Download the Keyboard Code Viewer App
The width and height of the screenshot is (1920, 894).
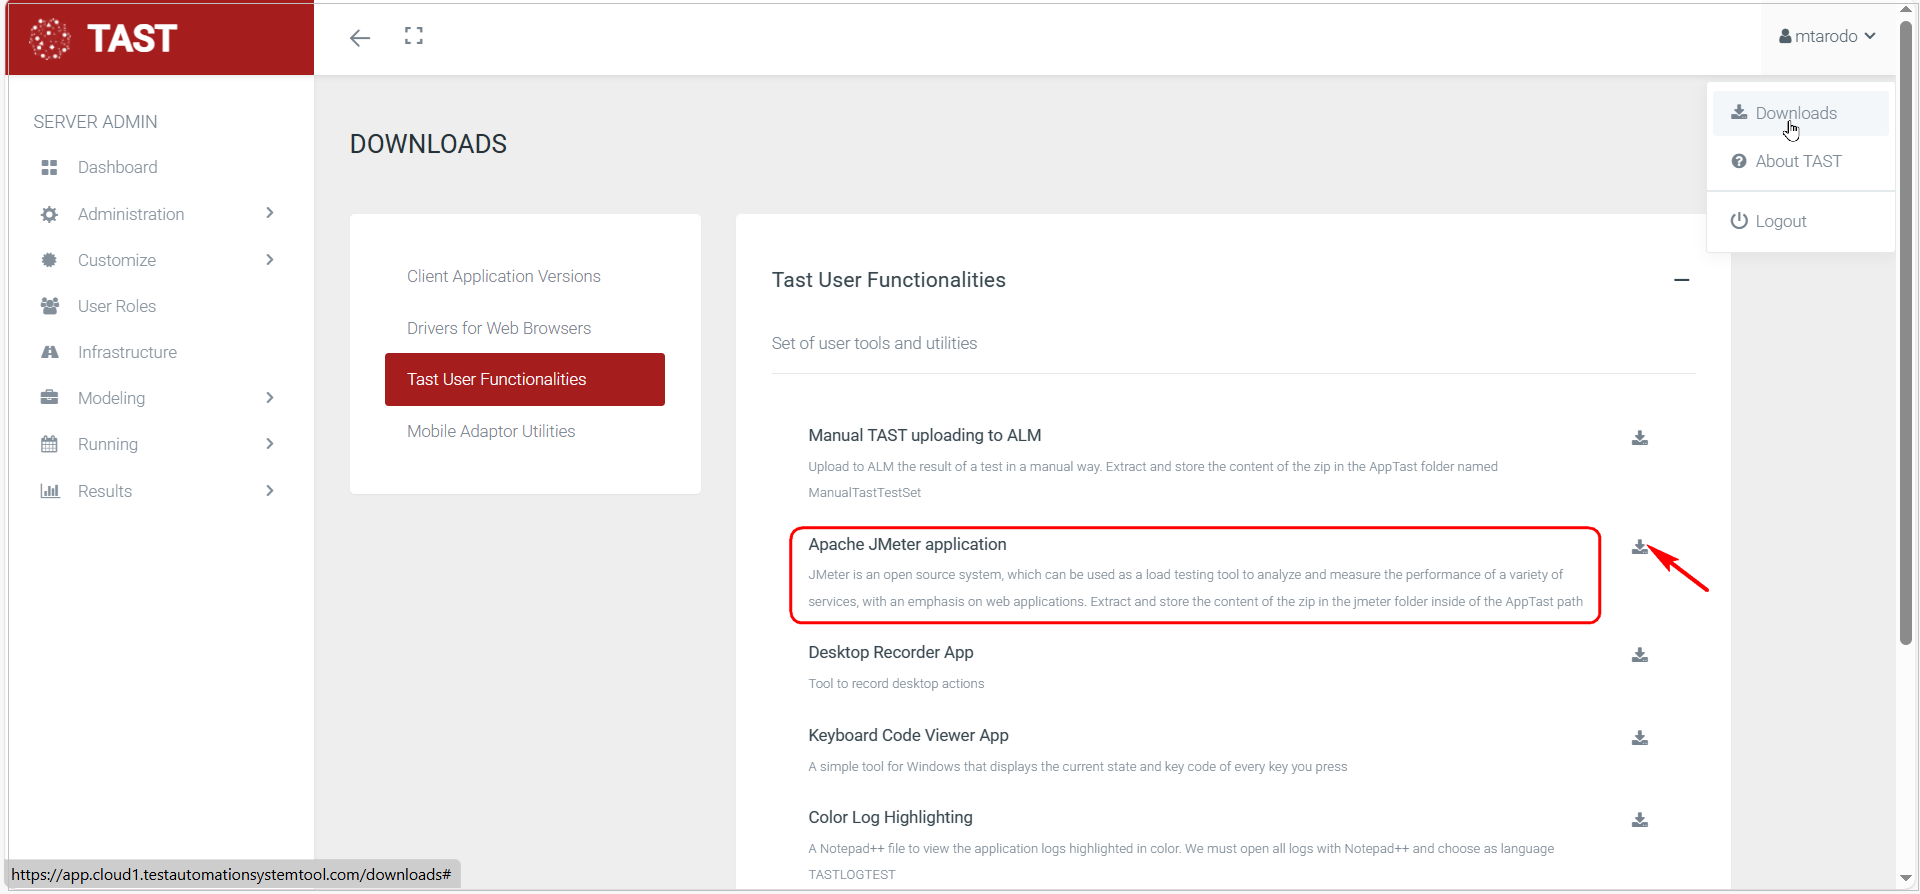(1640, 738)
